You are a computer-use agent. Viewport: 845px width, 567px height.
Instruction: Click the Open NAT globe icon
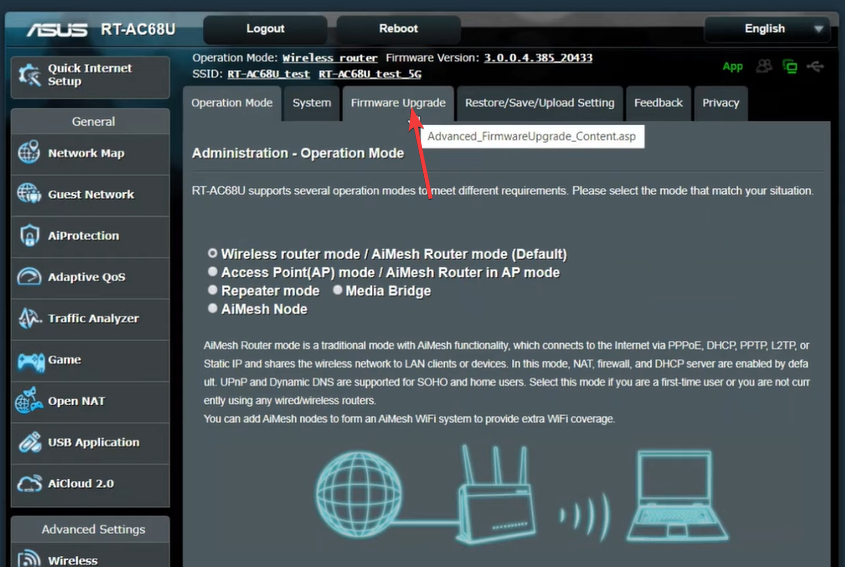pos(29,400)
